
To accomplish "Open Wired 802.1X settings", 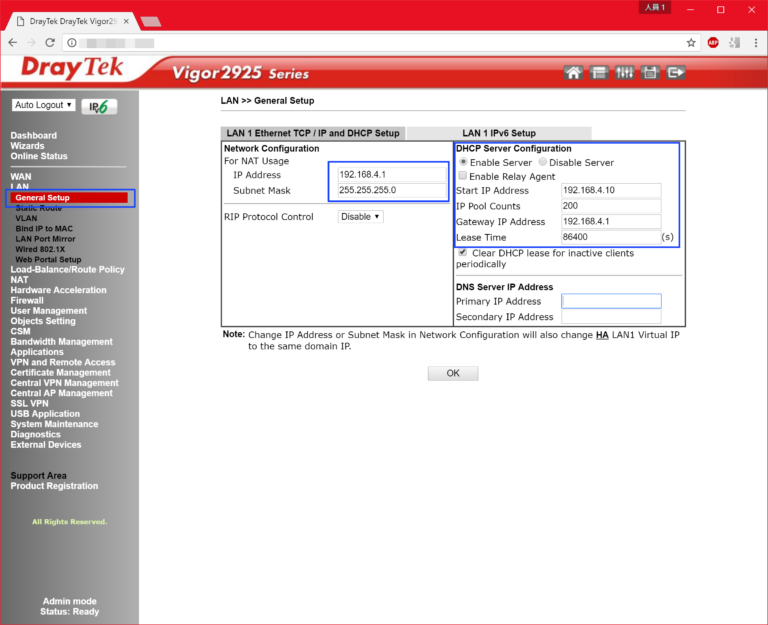I will pyautogui.click(x=40, y=249).
